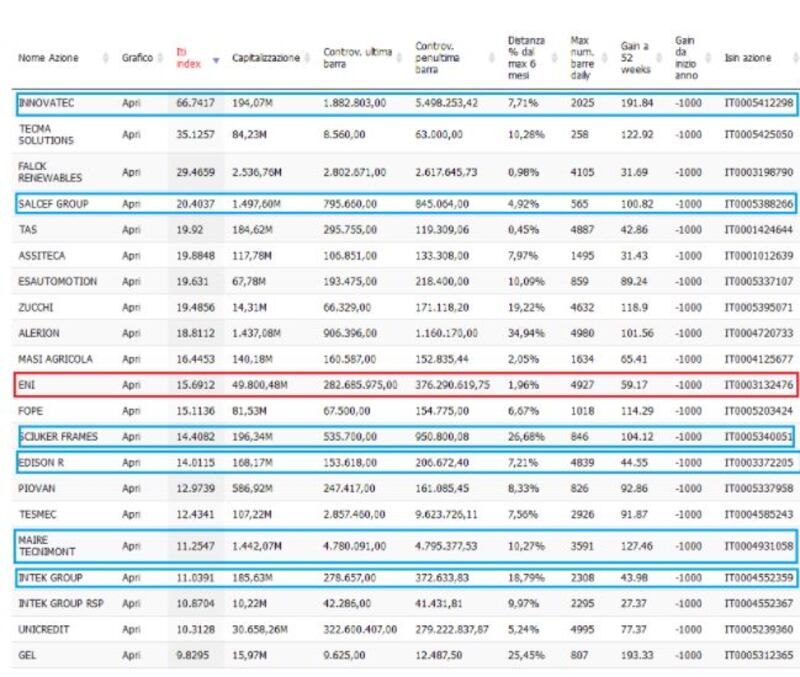Click the value 282.685.975,00

360,385
